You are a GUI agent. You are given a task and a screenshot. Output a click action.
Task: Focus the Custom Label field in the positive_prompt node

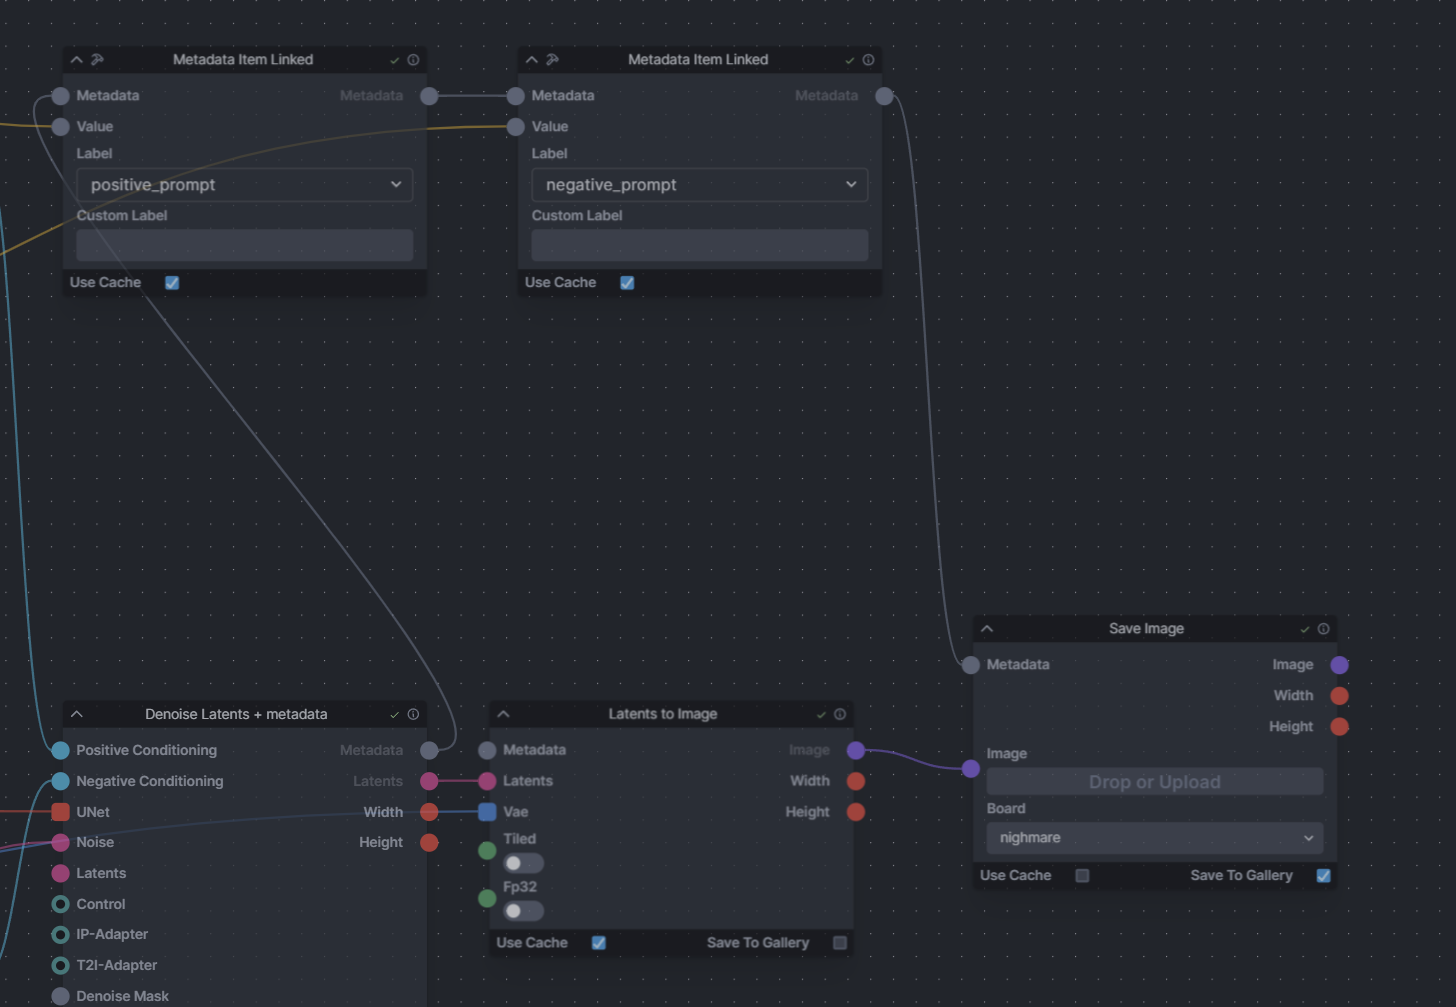coord(245,245)
